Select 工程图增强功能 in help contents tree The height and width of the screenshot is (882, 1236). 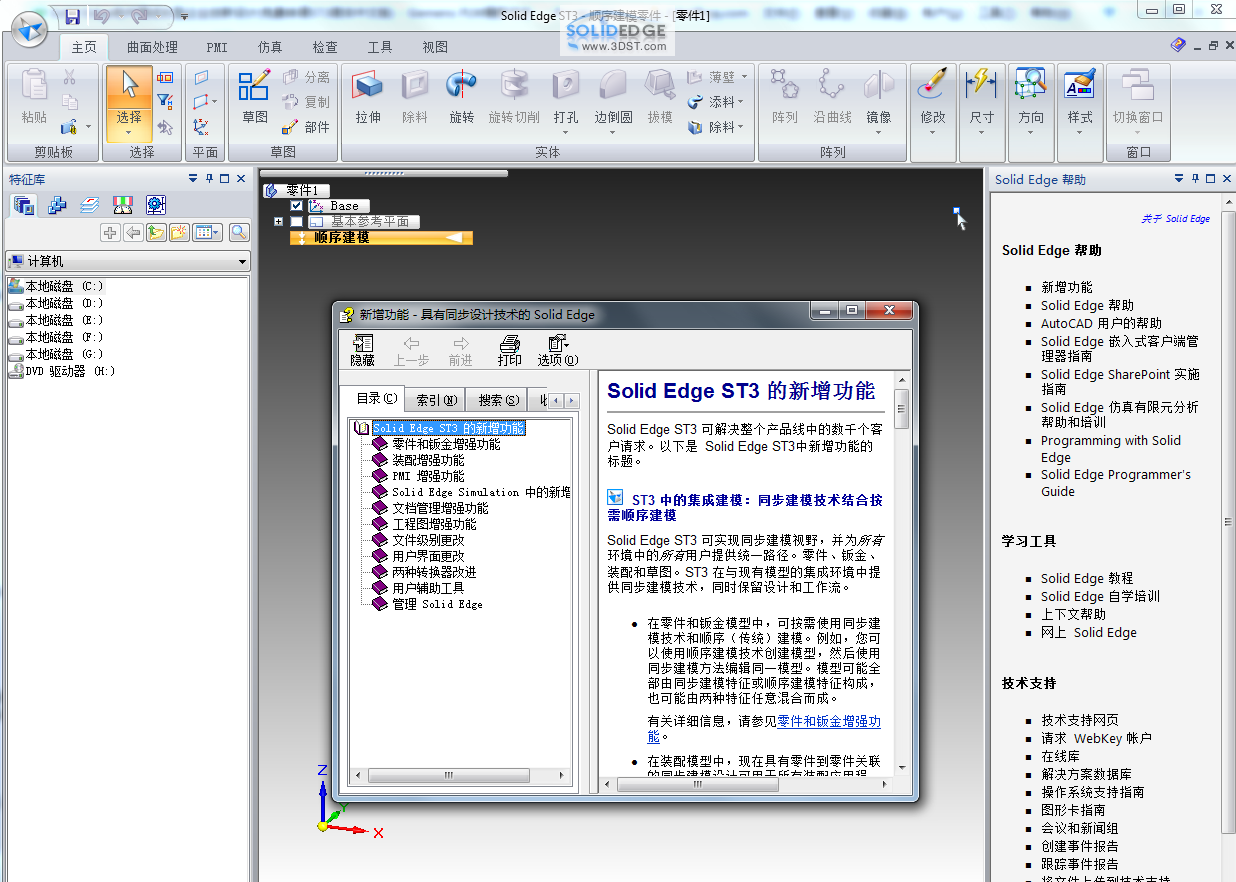434,524
